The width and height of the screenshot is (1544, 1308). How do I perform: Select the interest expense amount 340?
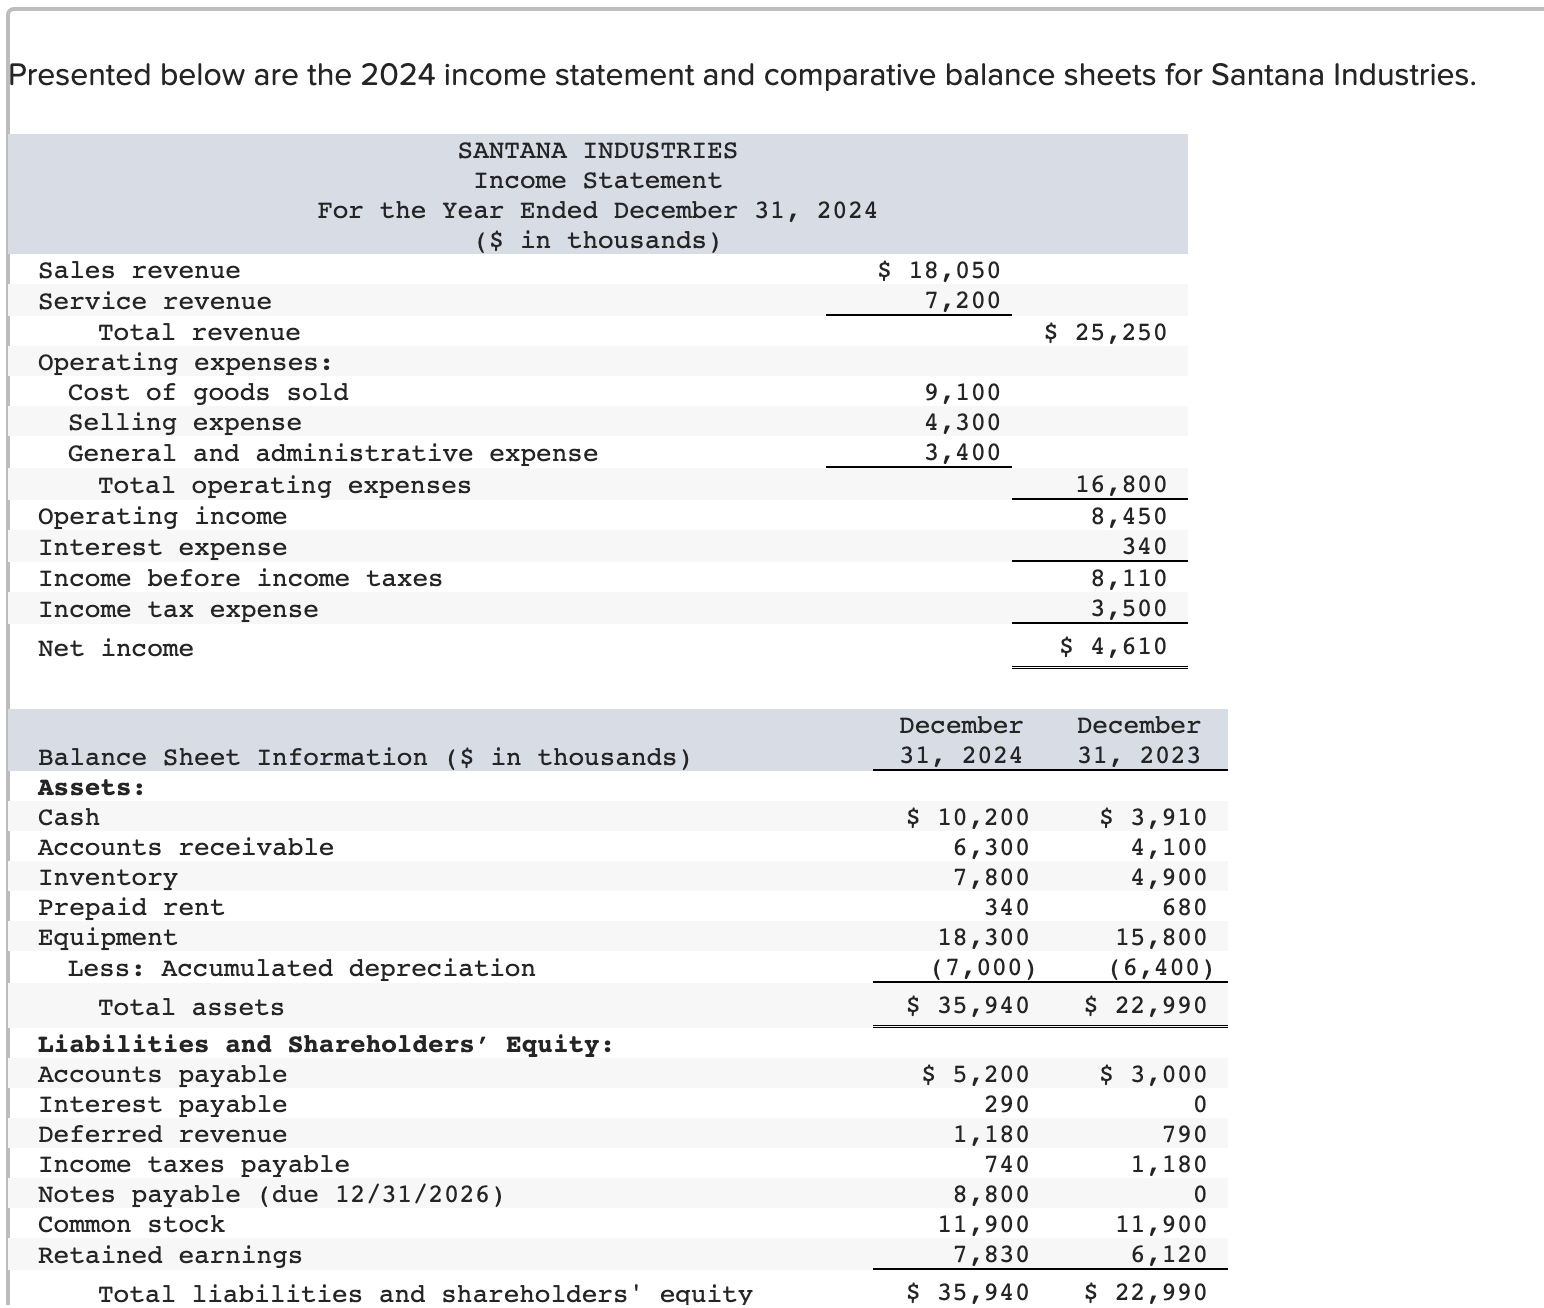click(1144, 546)
